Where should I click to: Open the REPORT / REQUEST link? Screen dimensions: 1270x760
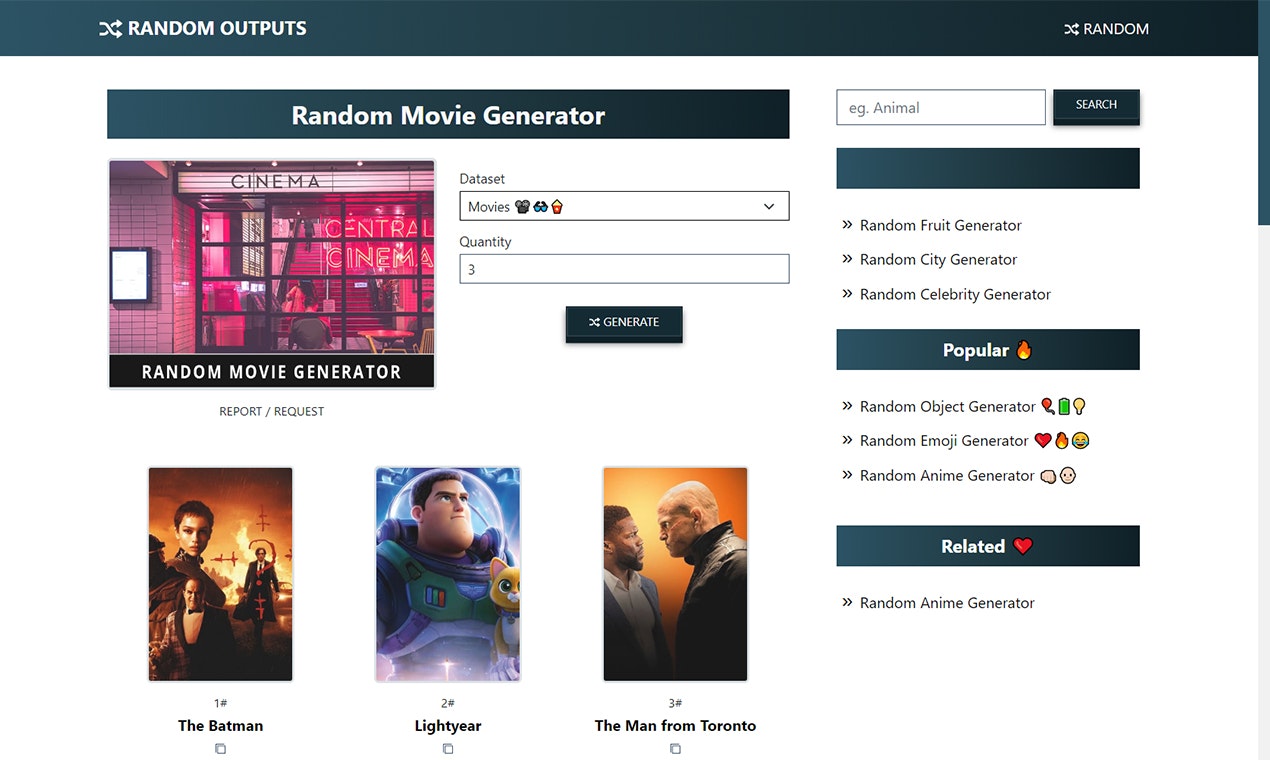click(x=272, y=411)
